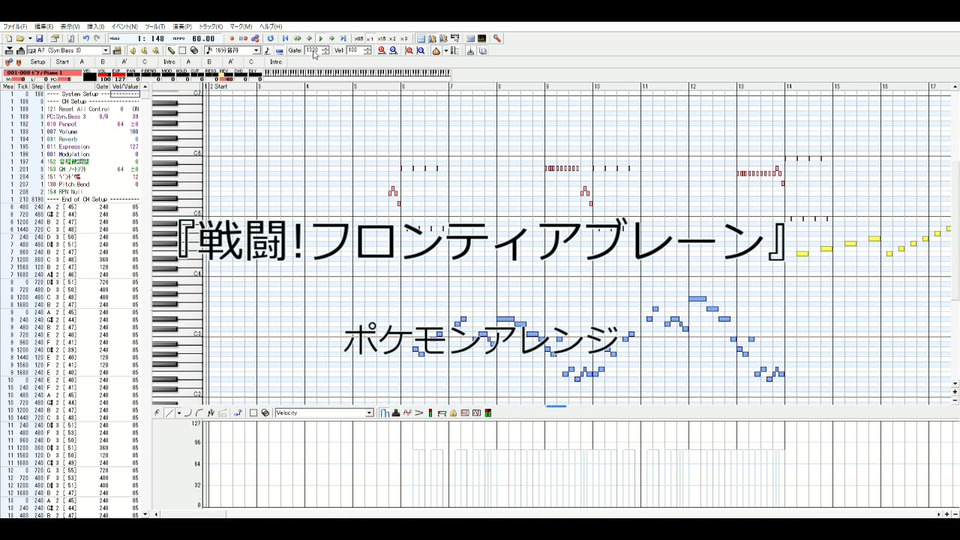Open the トラック(K) menu
Screen dimensions: 960x540
(211, 27)
